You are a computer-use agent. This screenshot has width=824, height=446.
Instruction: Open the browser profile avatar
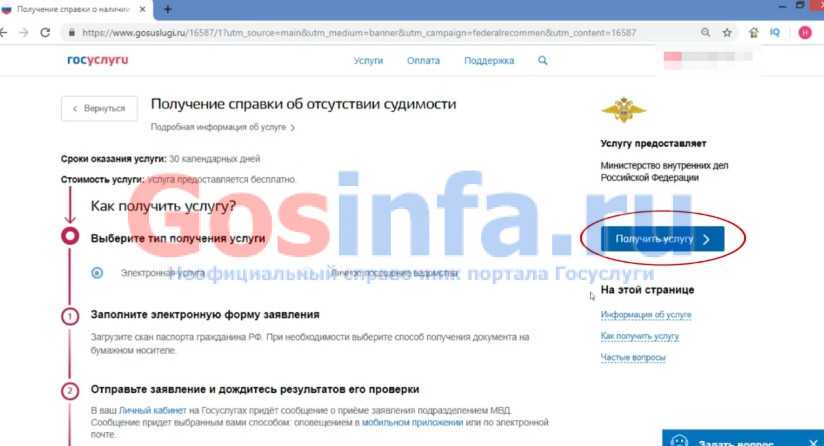pyautogui.click(x=805, y=33)
